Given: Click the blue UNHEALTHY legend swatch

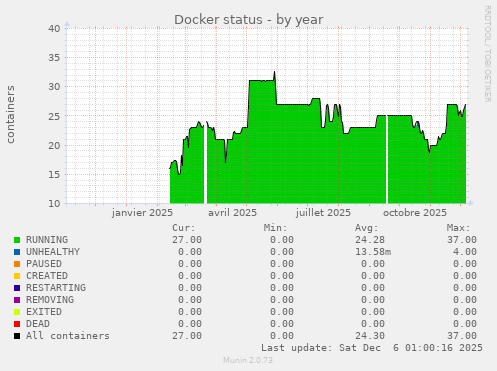Looking at the screenshot, I should (x=17, y=252).
